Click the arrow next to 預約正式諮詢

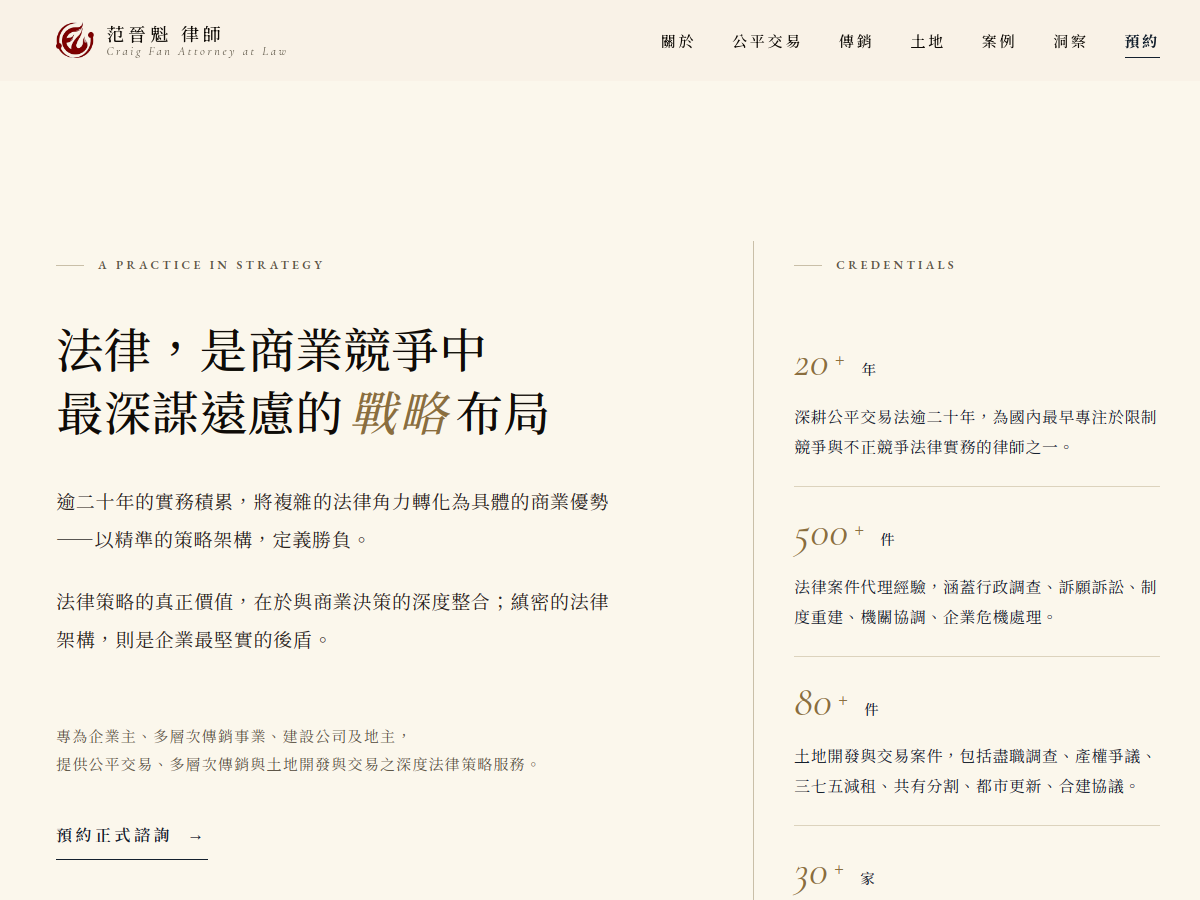(x=196, y=836)
